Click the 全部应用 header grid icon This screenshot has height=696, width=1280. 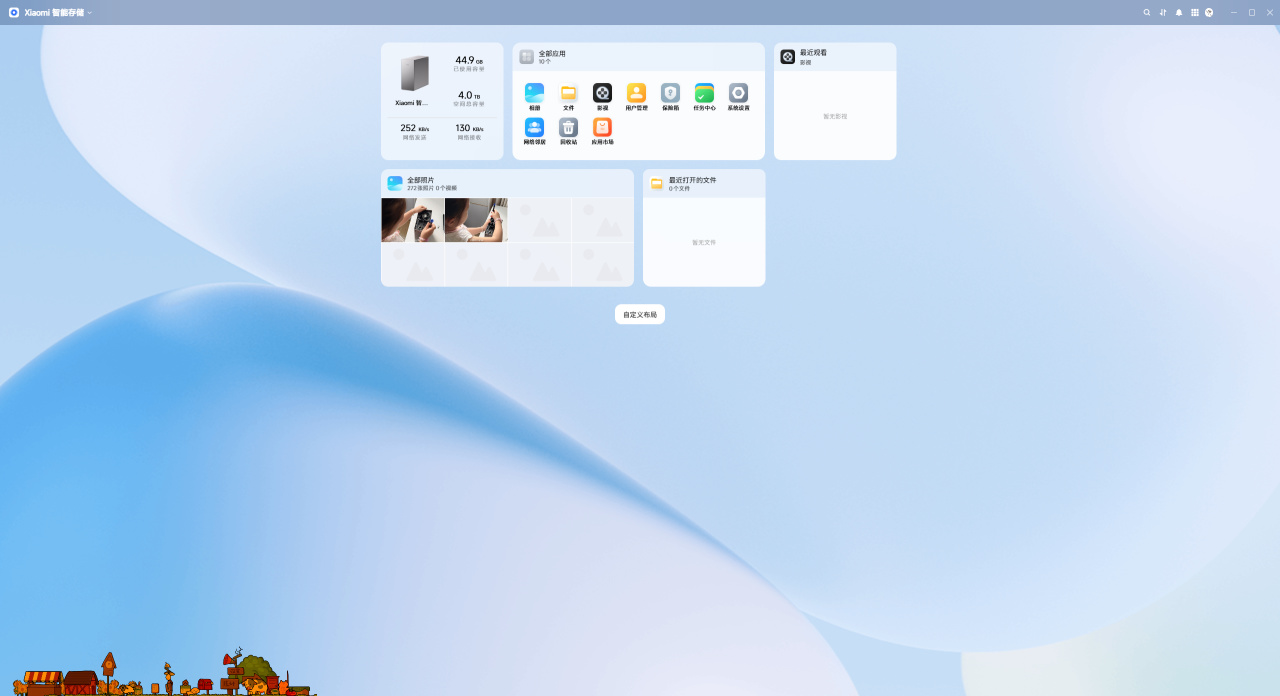(x=526, y=57)
